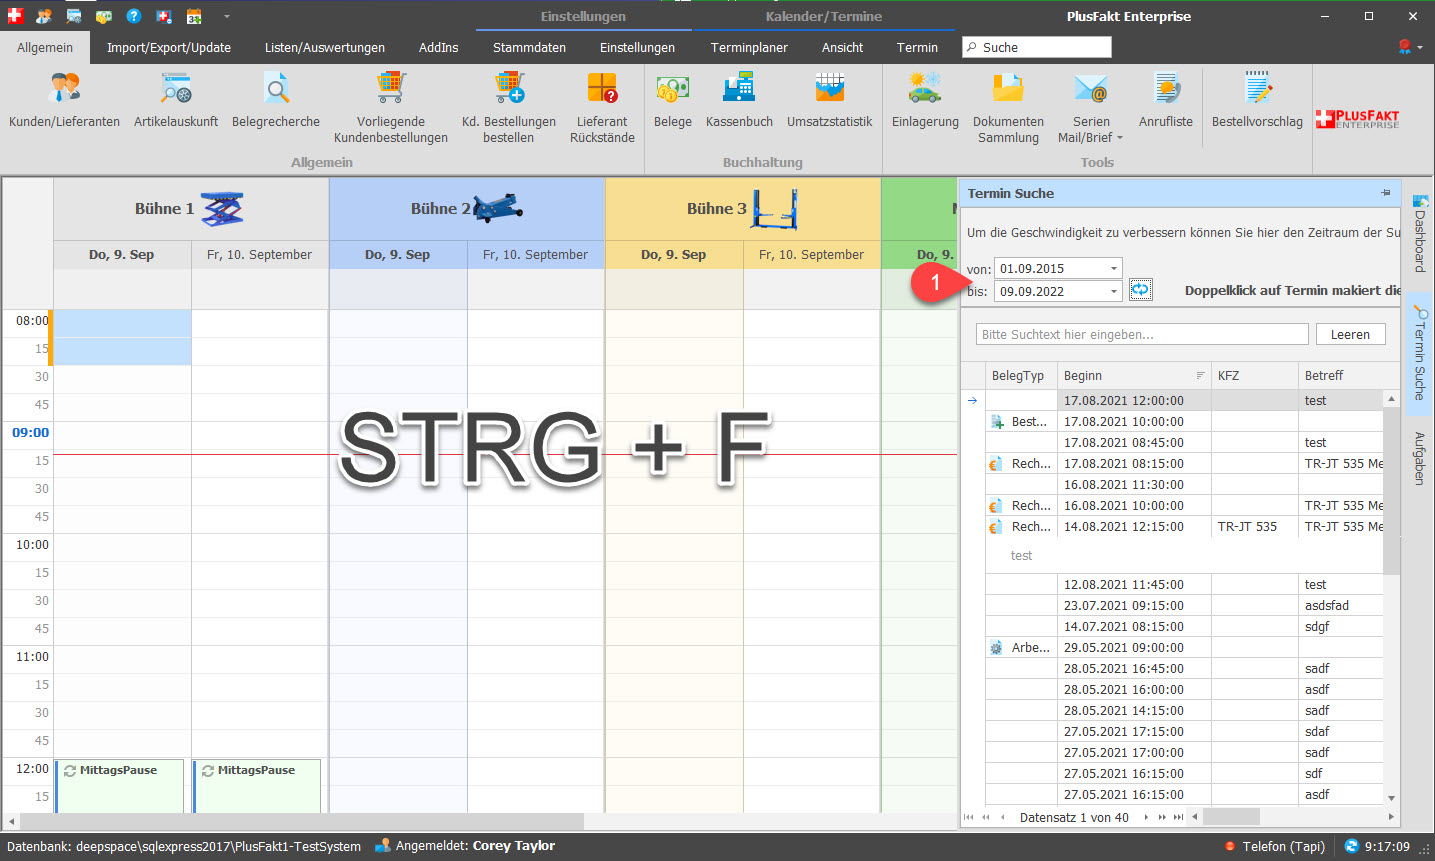Open the Aufgaben side tab

[x=1419, y=458]
